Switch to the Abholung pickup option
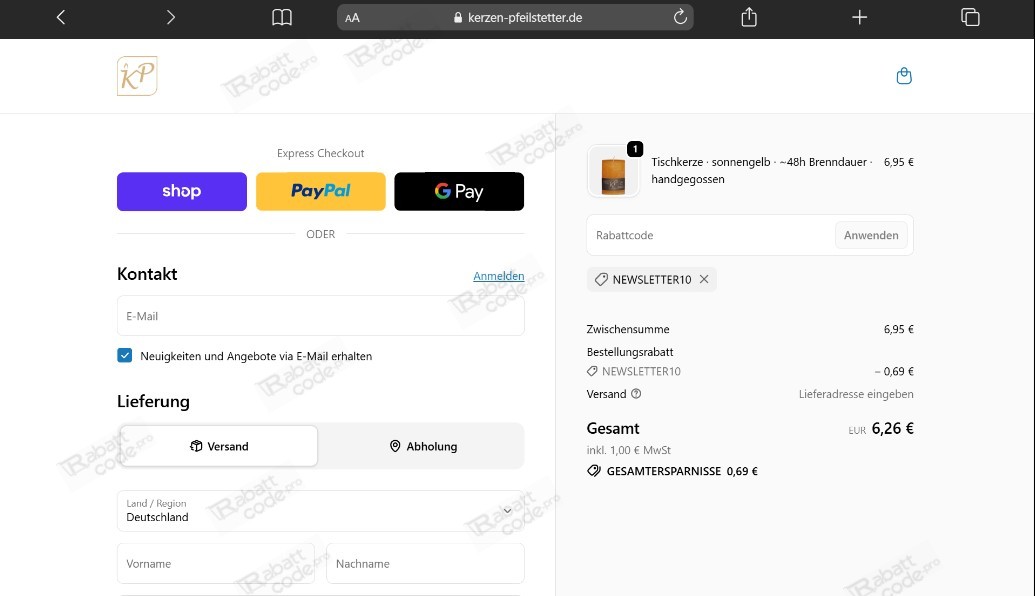The width and height of the screenshot is (1035, 596). [x=423, y=446]
